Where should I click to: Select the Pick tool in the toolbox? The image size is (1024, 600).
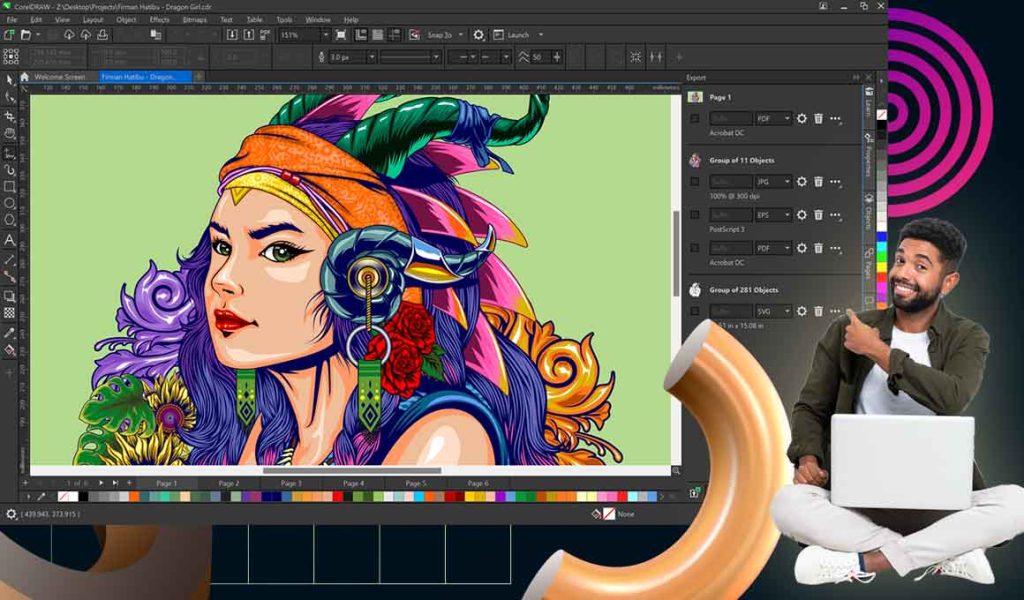(9, 80)
